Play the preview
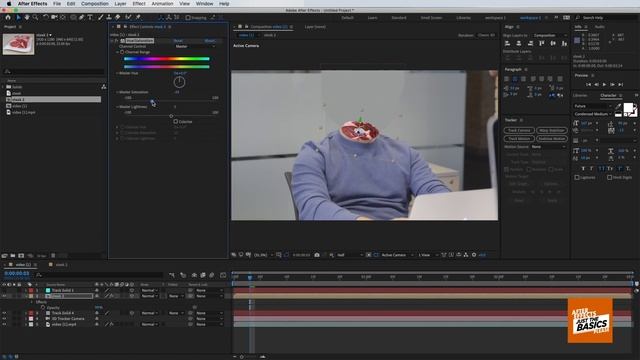 (604, 84)
